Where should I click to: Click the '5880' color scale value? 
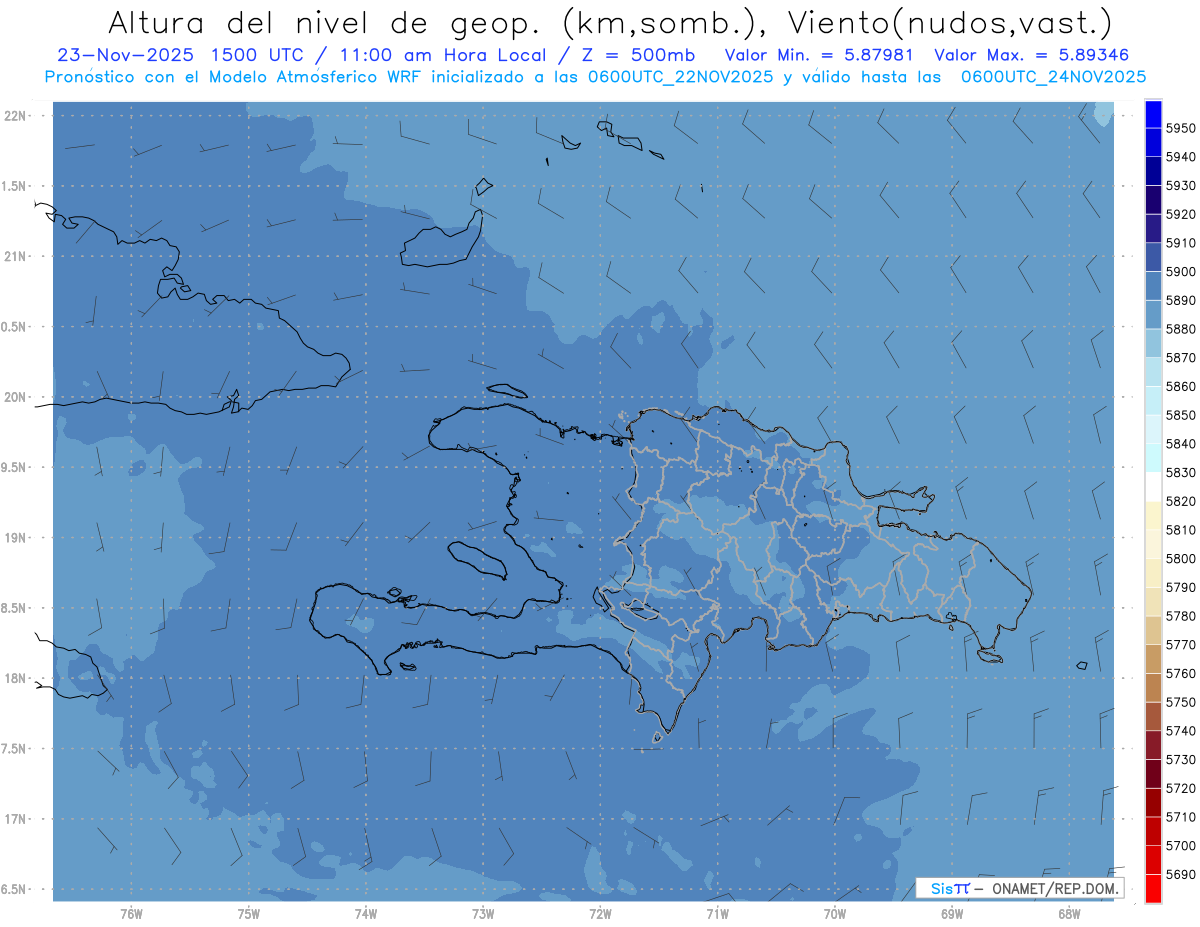coord(1180,329)
